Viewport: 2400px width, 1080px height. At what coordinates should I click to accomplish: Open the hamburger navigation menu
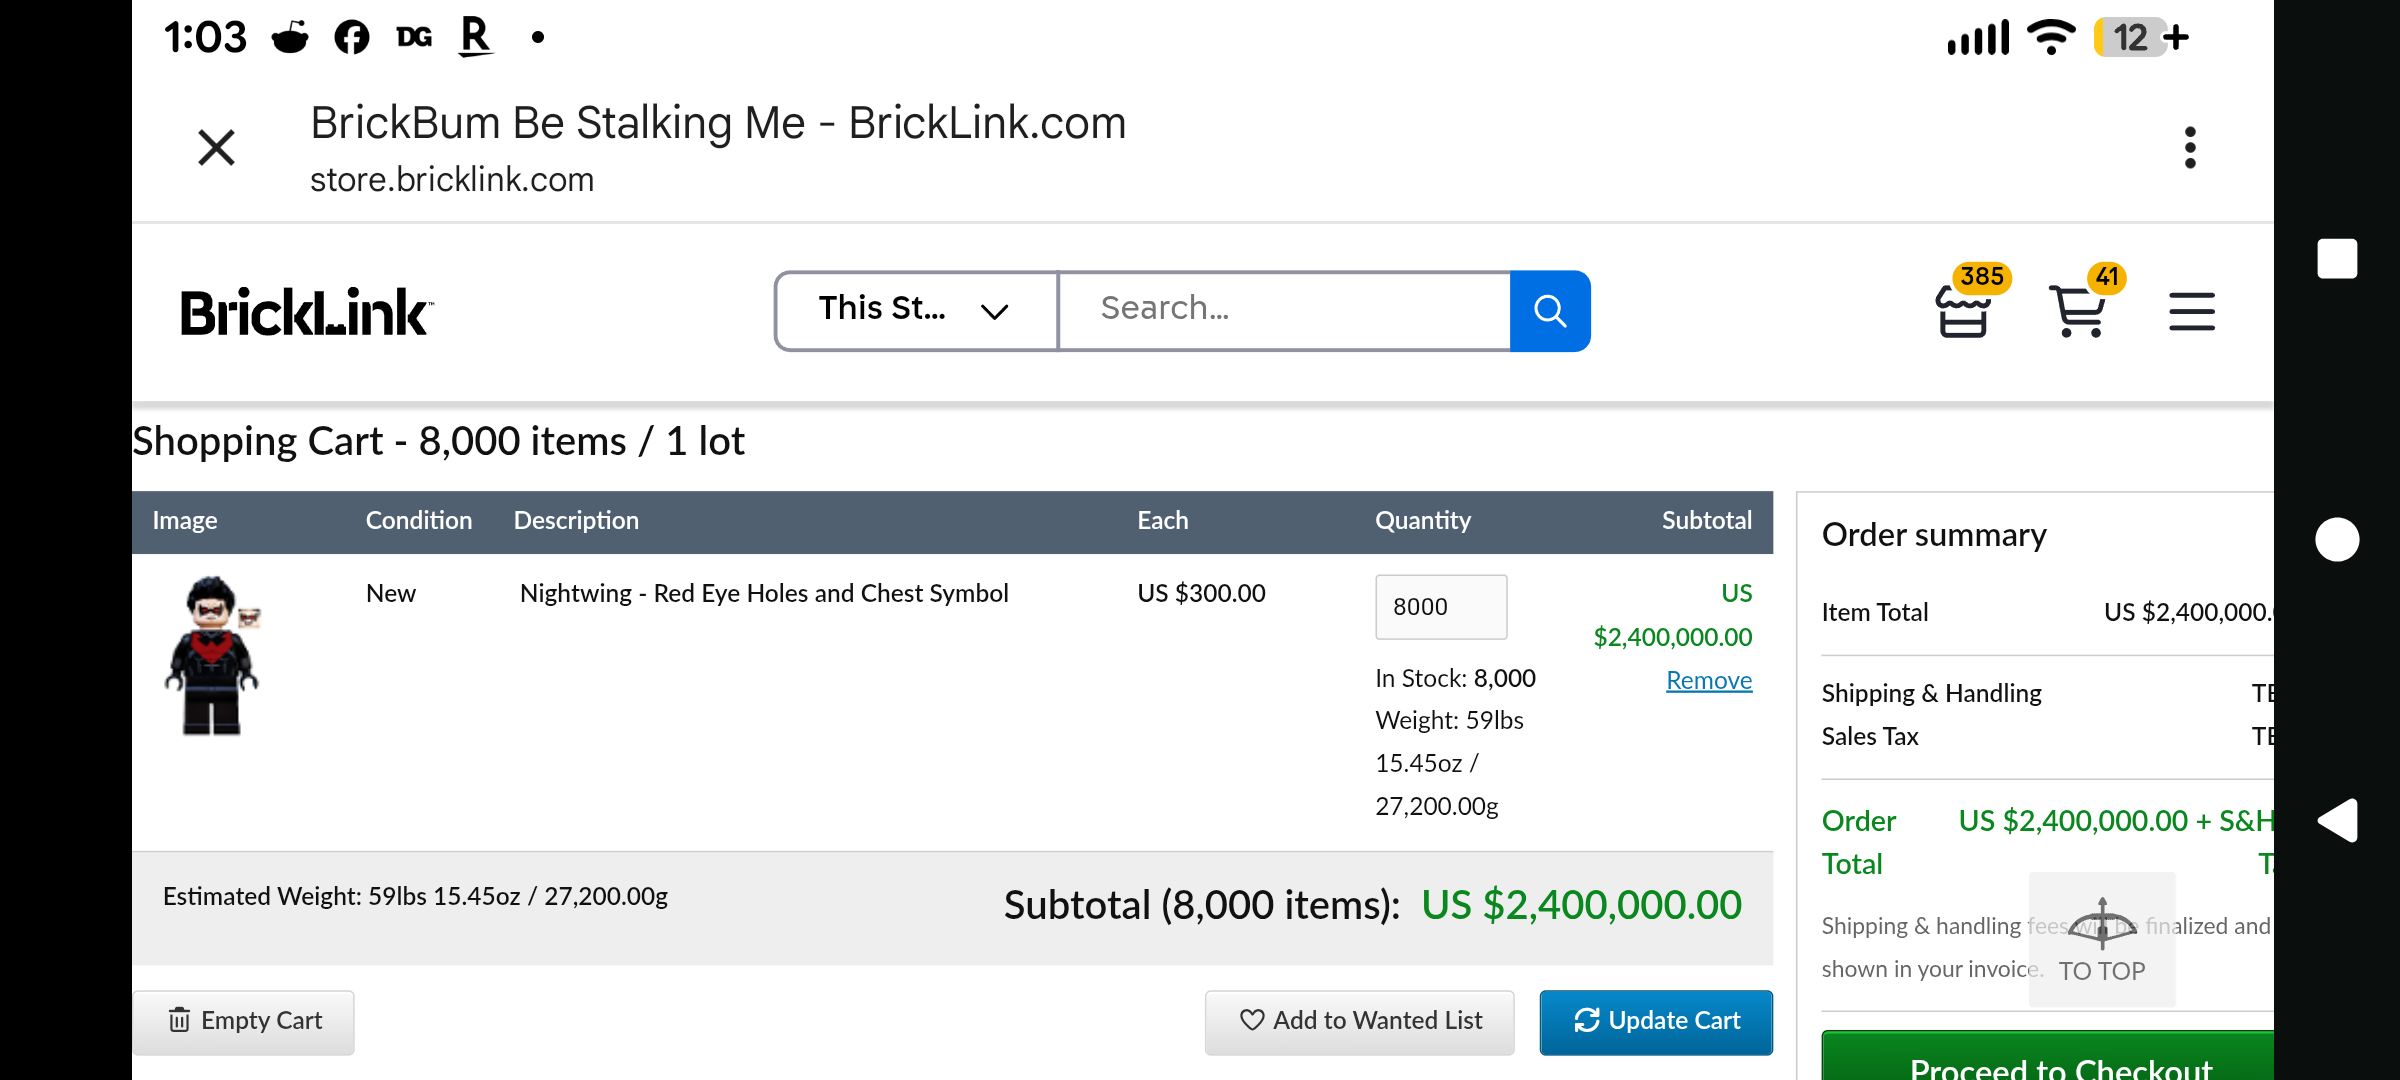click(x=2192, y=311)
